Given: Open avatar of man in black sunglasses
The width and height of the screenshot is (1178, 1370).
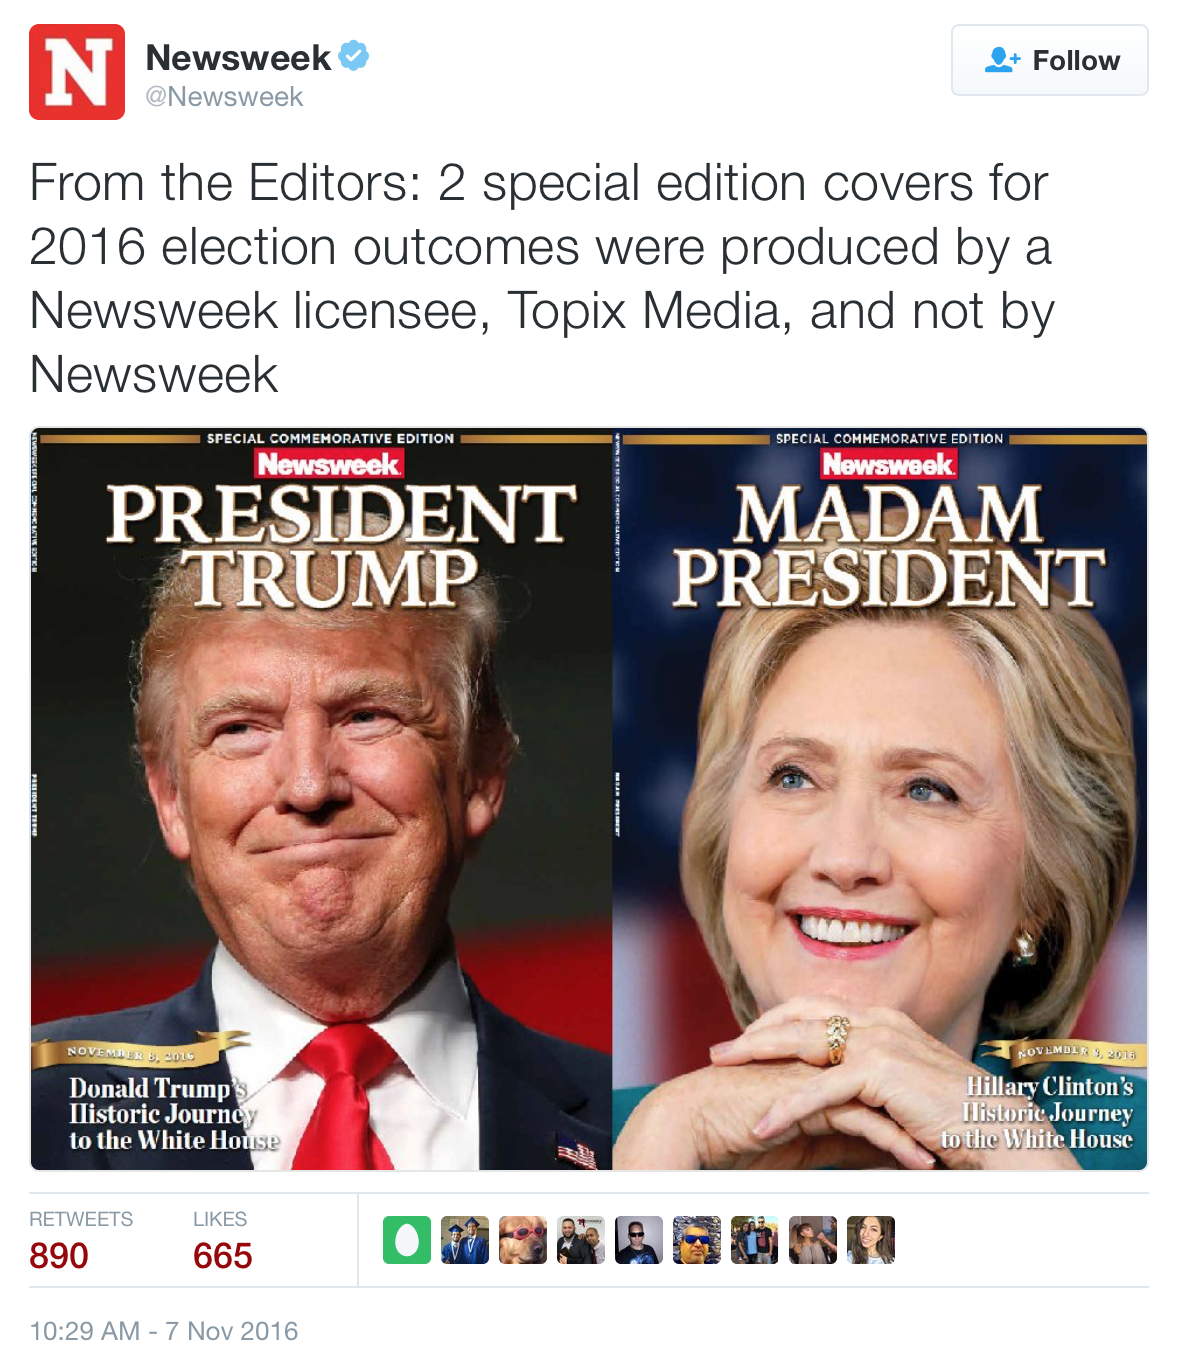Looking at the screenshot, I should 639,1240.
